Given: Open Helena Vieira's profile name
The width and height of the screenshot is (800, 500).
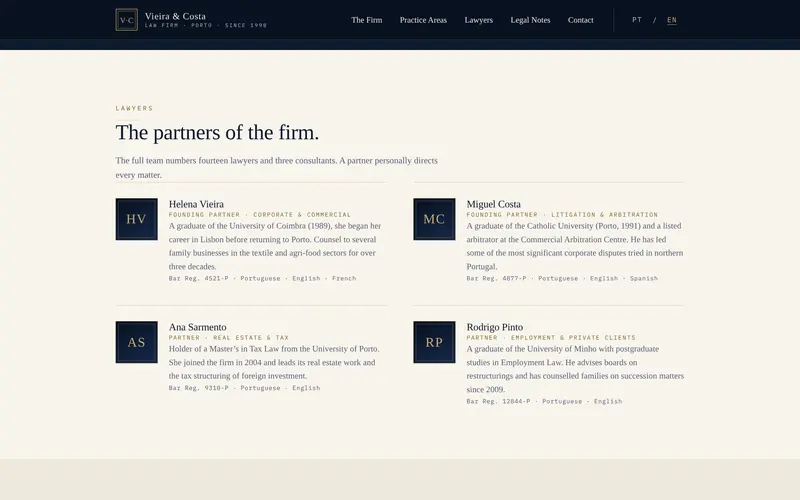Looking at the screenshot, I should tap(196, 204).
